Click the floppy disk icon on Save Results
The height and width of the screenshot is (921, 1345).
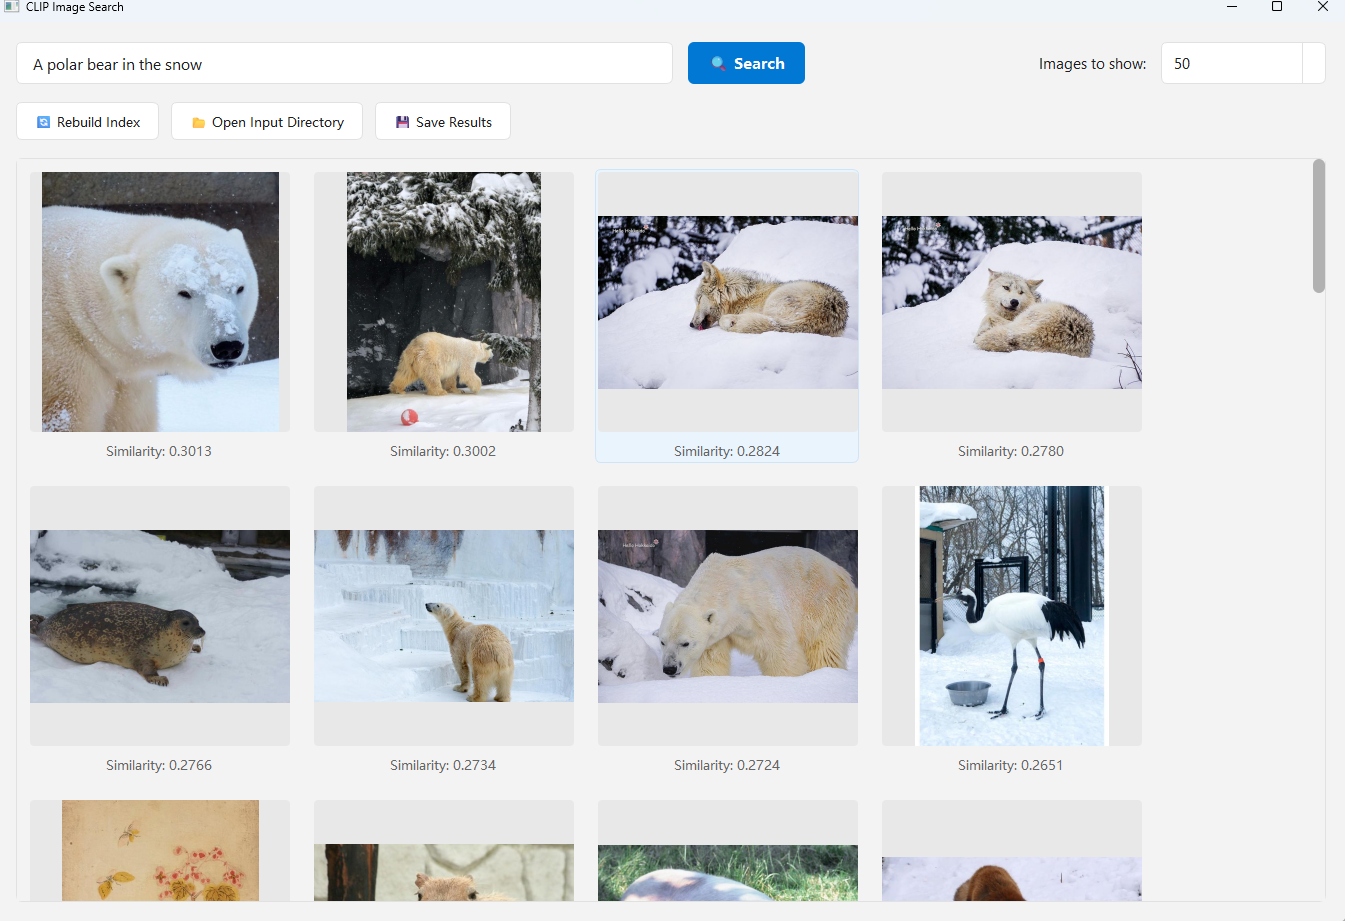[x=402, y=122]
